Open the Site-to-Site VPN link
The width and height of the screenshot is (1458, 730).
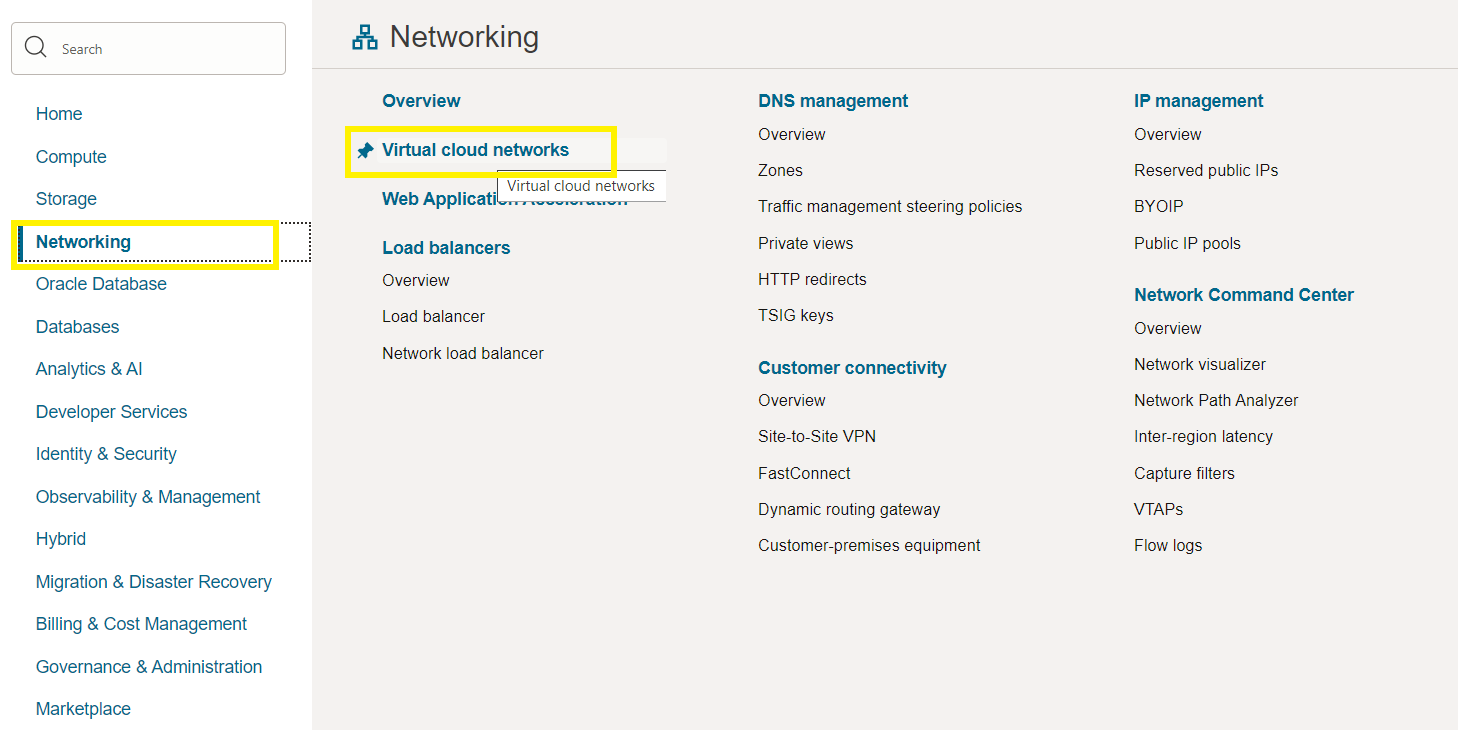[x=817, y=436]
